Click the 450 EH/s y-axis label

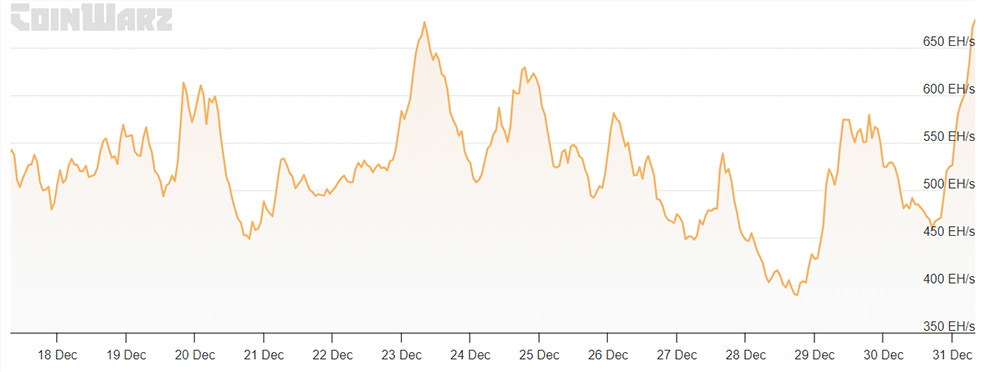click(x=949, y=232)
